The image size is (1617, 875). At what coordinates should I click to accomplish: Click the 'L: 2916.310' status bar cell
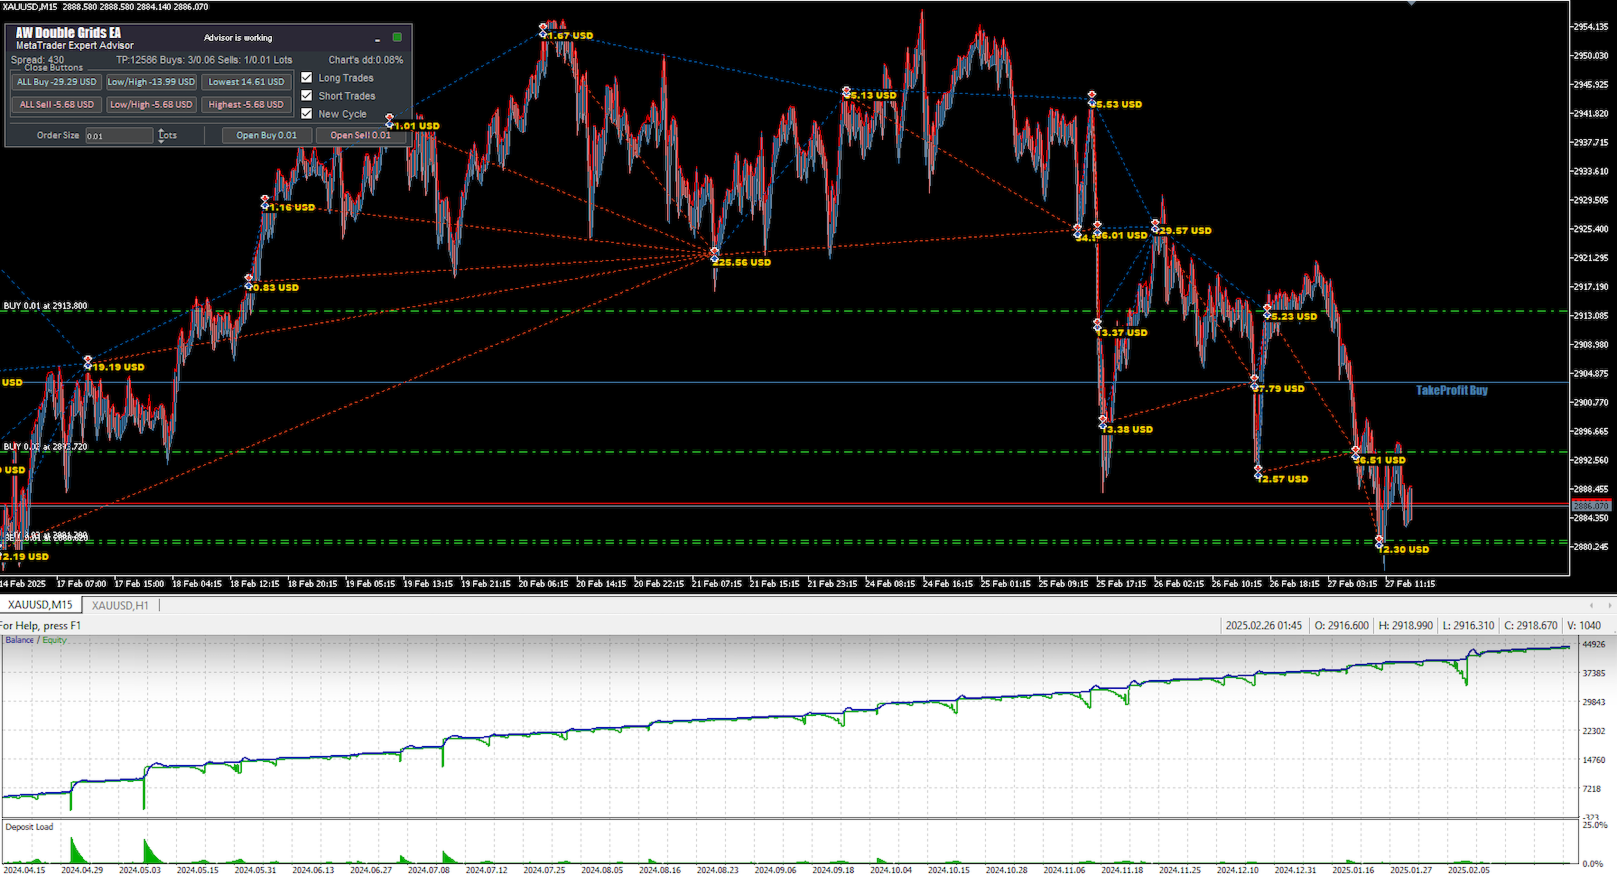(x=1468, y=625)
